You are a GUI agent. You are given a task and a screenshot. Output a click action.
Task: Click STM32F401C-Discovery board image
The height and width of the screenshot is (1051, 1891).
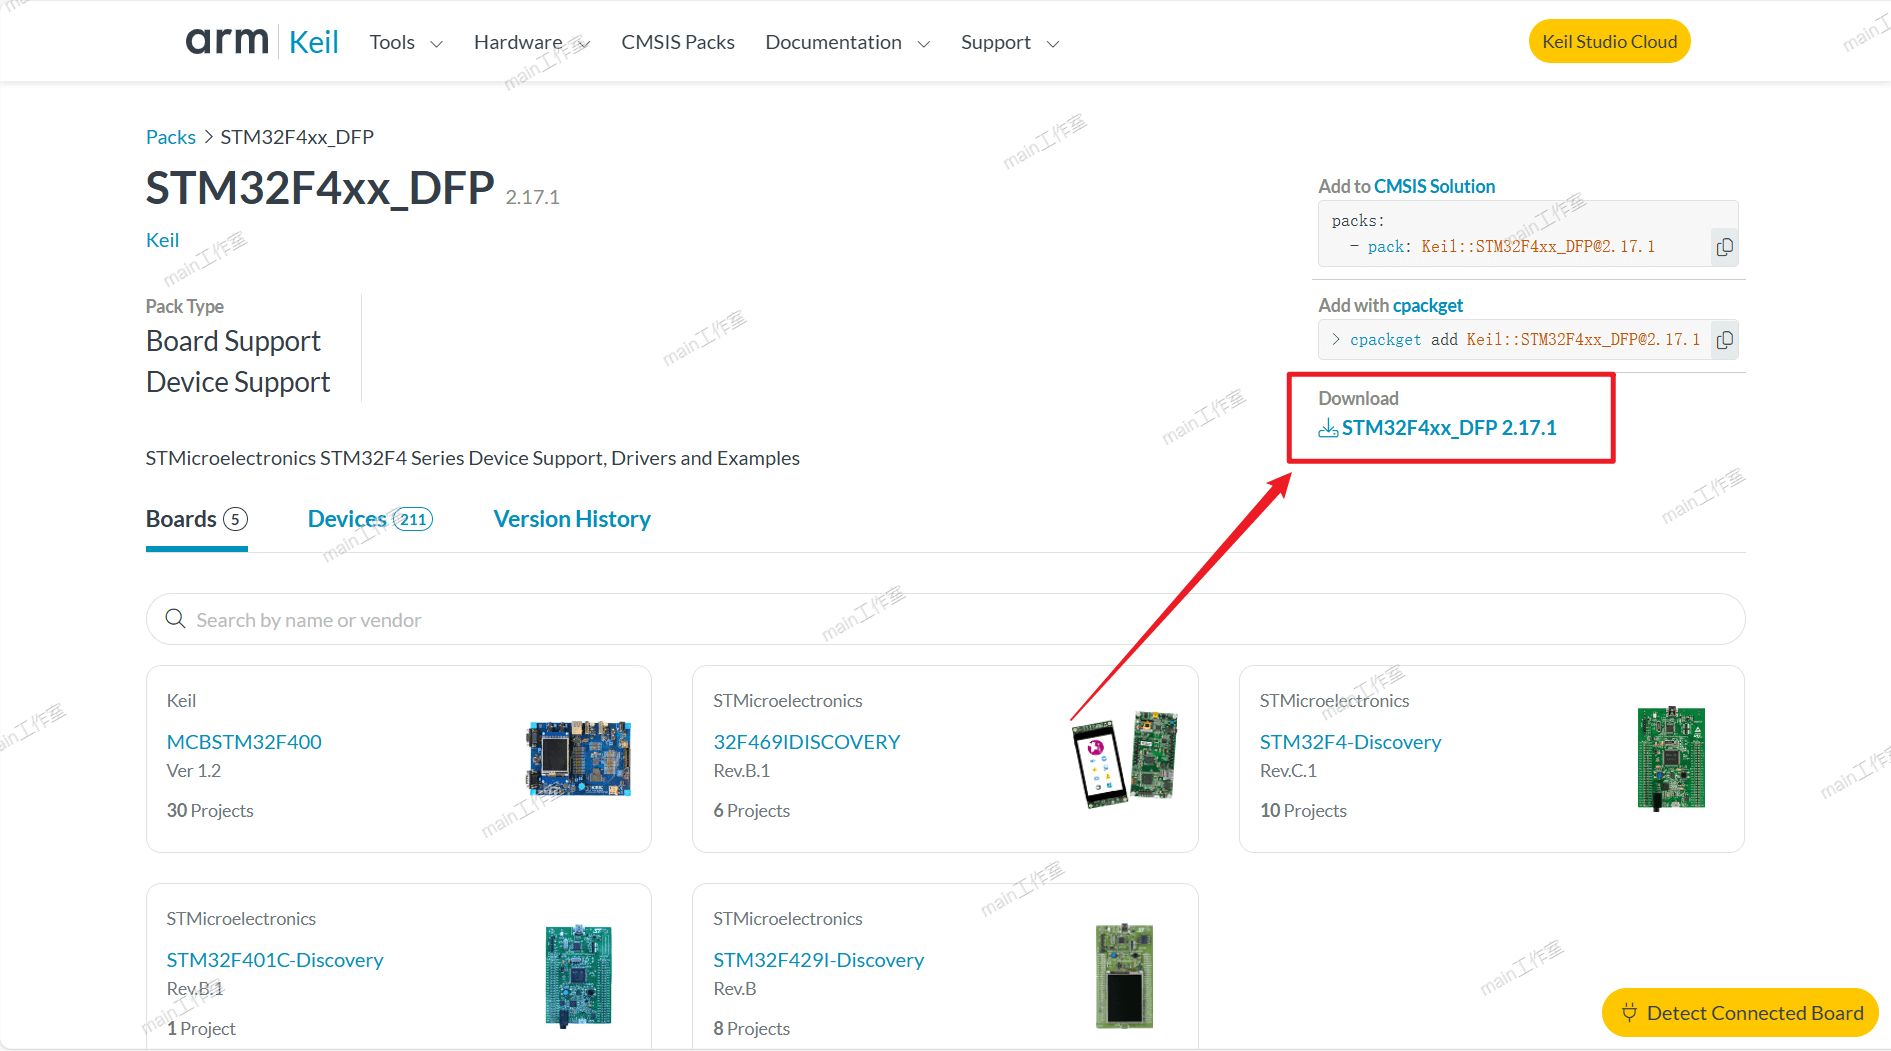[578, 976]
